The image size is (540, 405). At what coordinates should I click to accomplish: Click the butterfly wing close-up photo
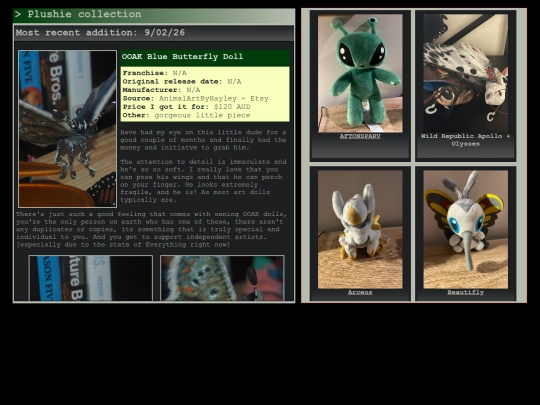[222, 278]
